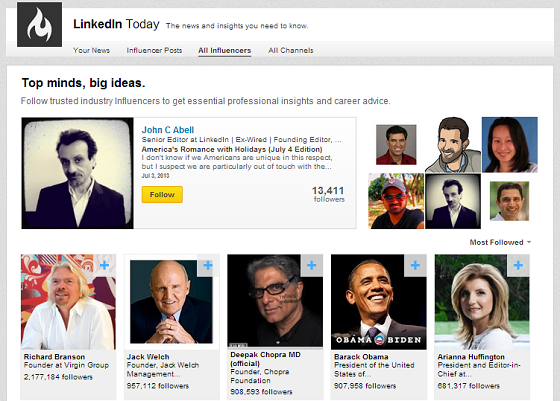
Task: Select the All Influencers tab
Action: point(225,50)
